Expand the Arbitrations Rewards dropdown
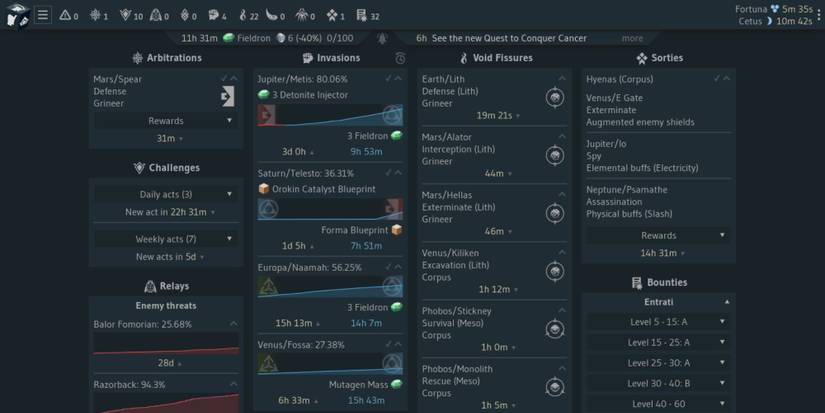This screenshot has width=825, height=413. pyautogui.click(x=166, y=120)
